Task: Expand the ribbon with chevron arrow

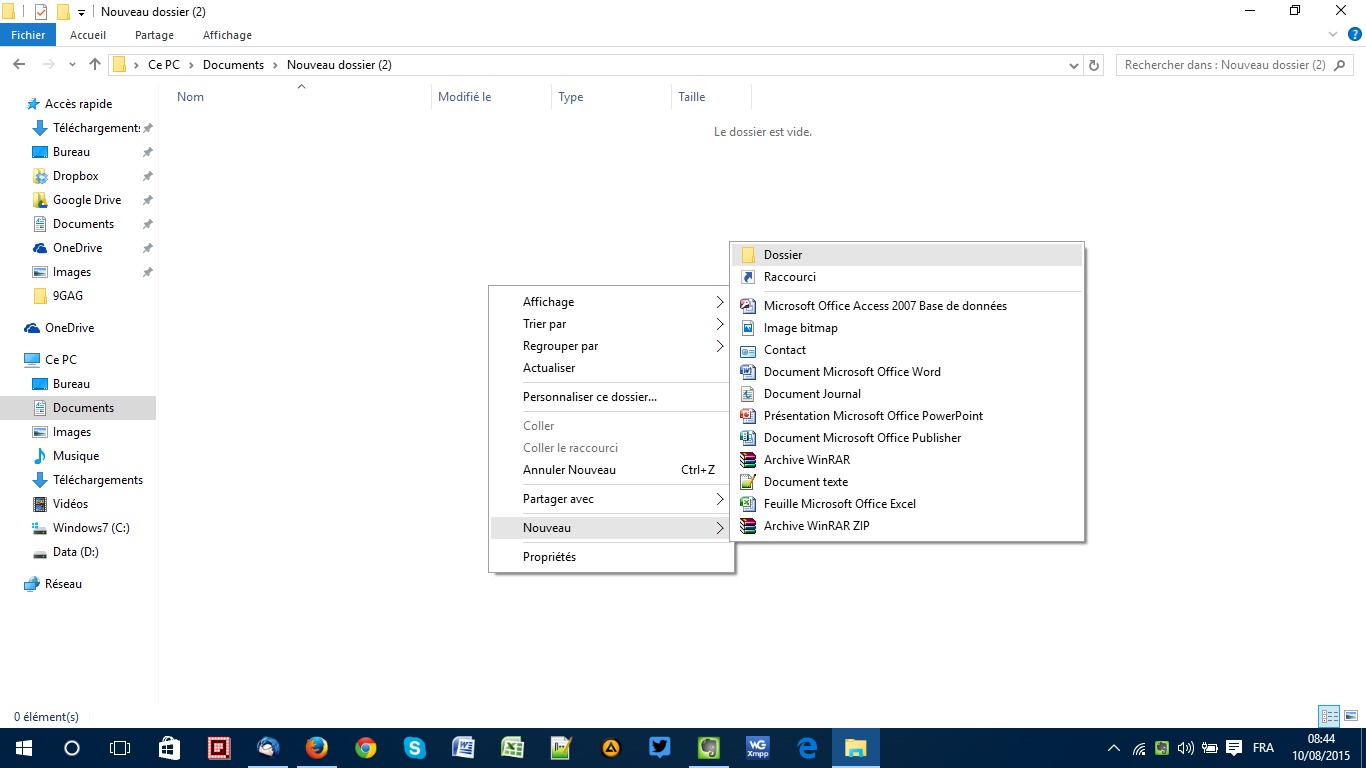Action: [1332, 35]
